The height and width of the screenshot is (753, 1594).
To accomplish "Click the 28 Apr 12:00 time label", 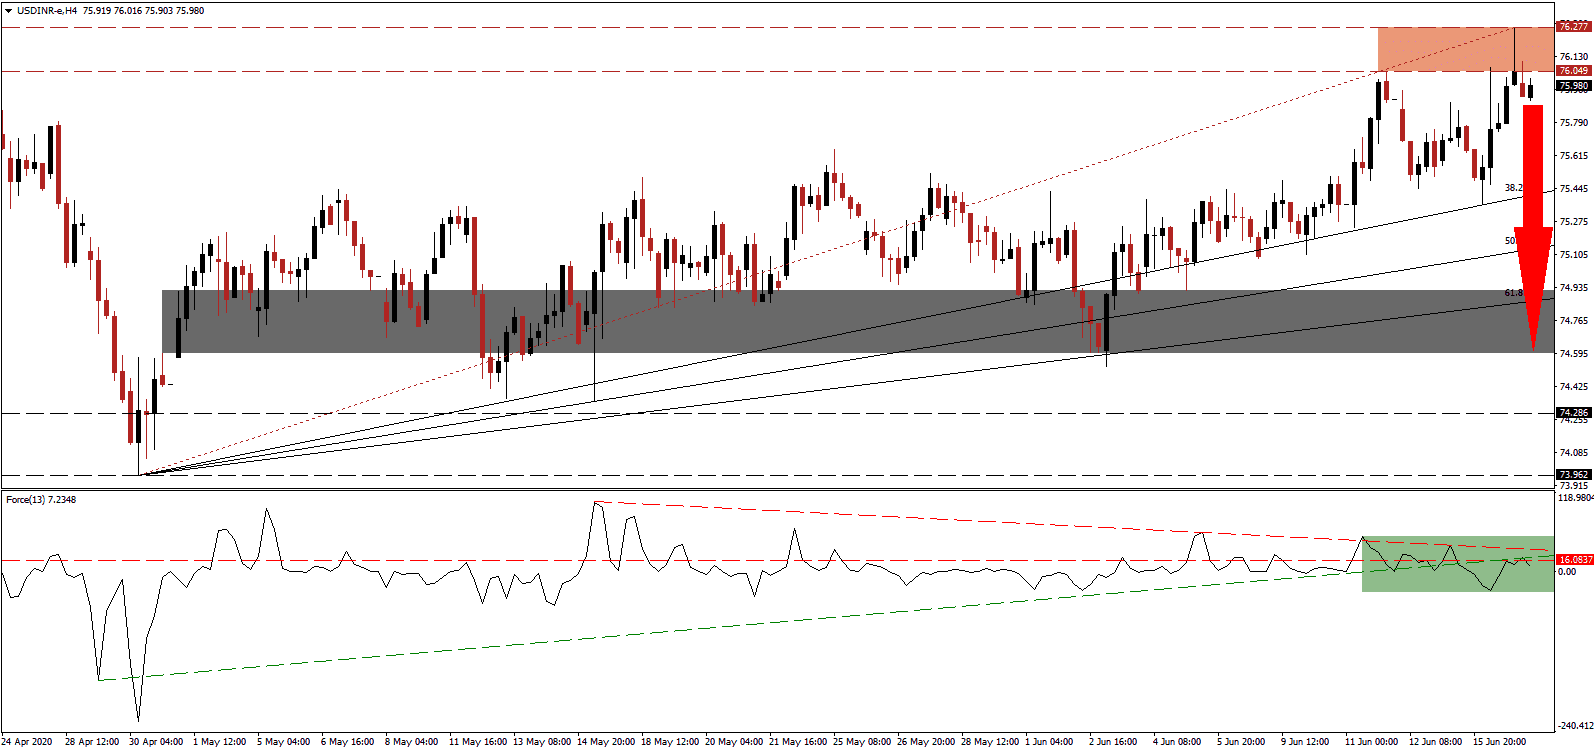I will click(x=91, y=742).
